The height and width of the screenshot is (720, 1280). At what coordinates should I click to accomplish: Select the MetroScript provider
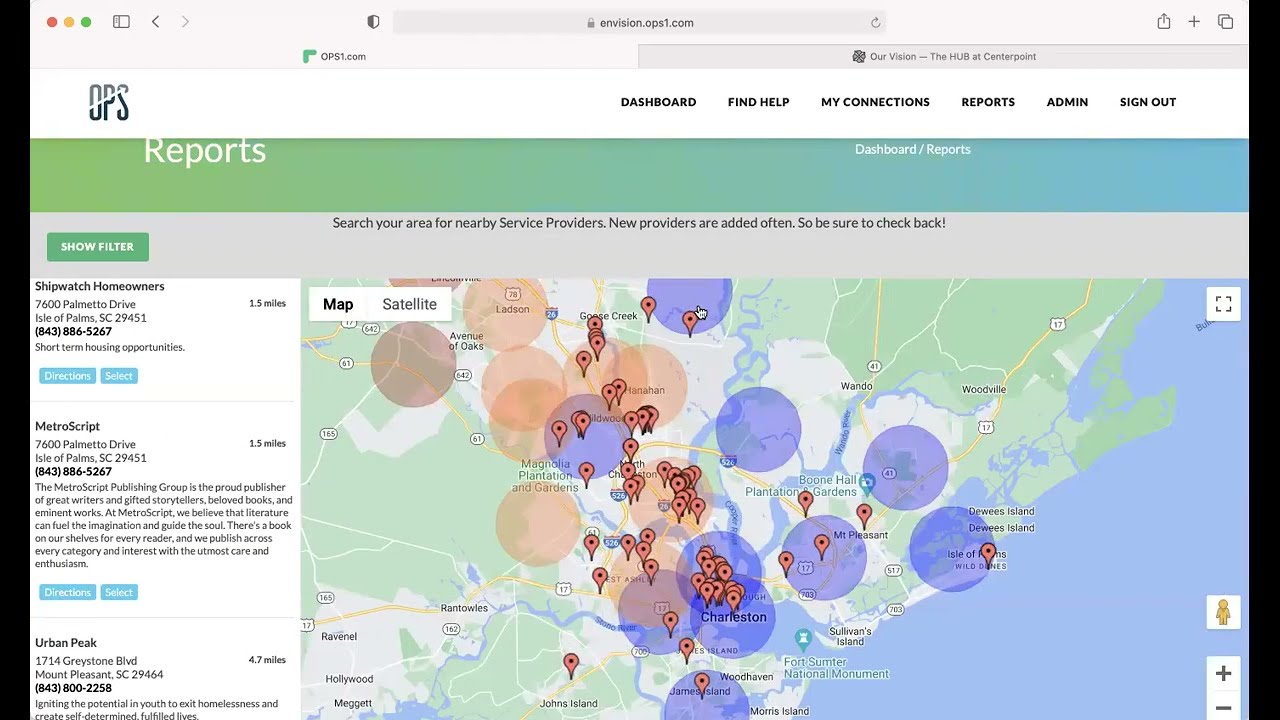(118, 592)
